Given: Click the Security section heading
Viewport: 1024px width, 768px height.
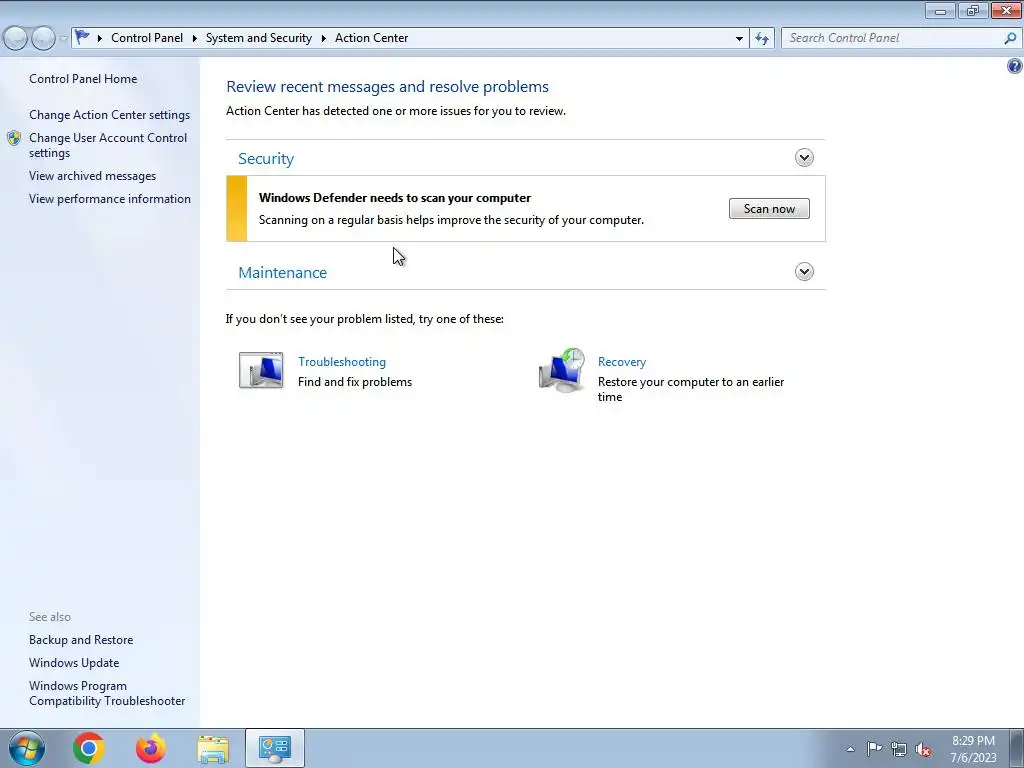Looking at the screenshot, I should pos(266,159).
